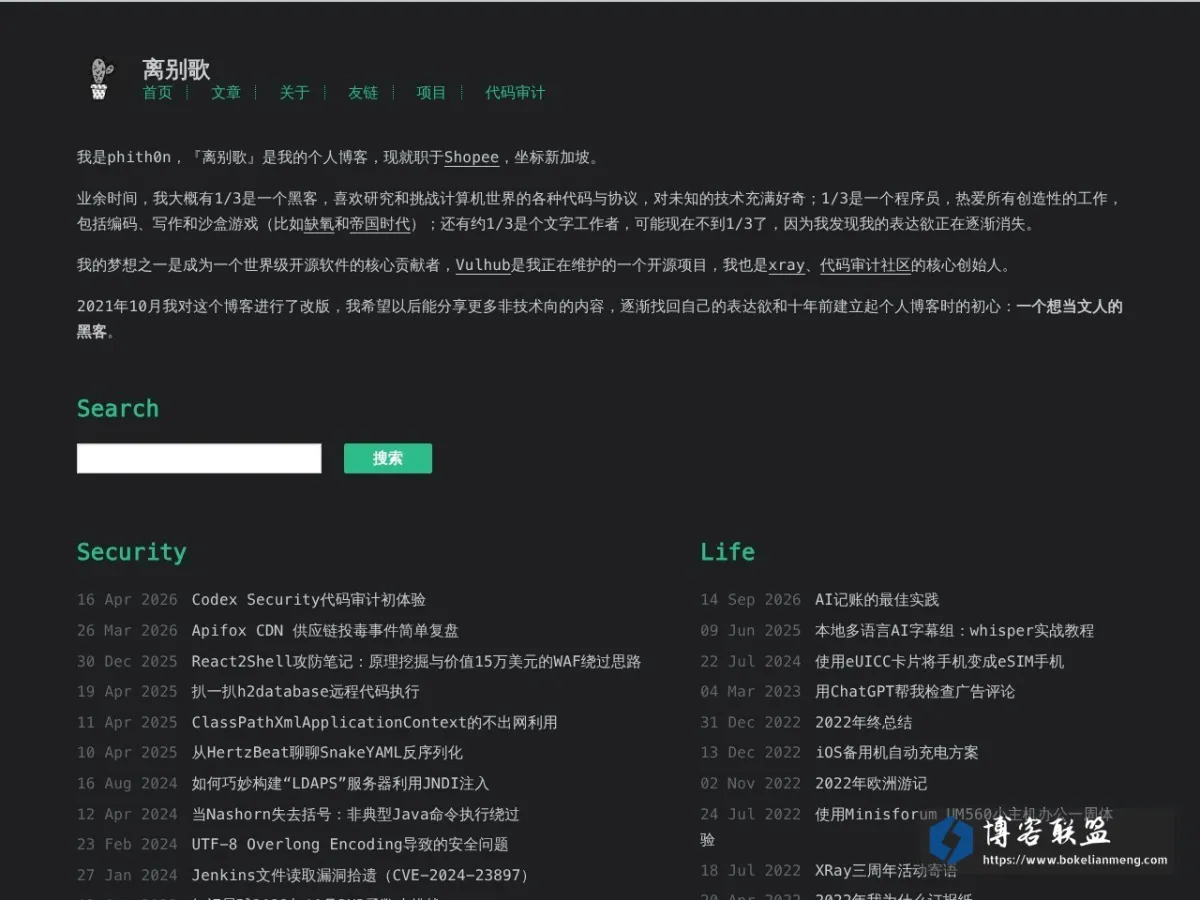This screenshot has width=1200, height=900.
Task: Open 2022年终总结 article
Action: click(863, 723)
